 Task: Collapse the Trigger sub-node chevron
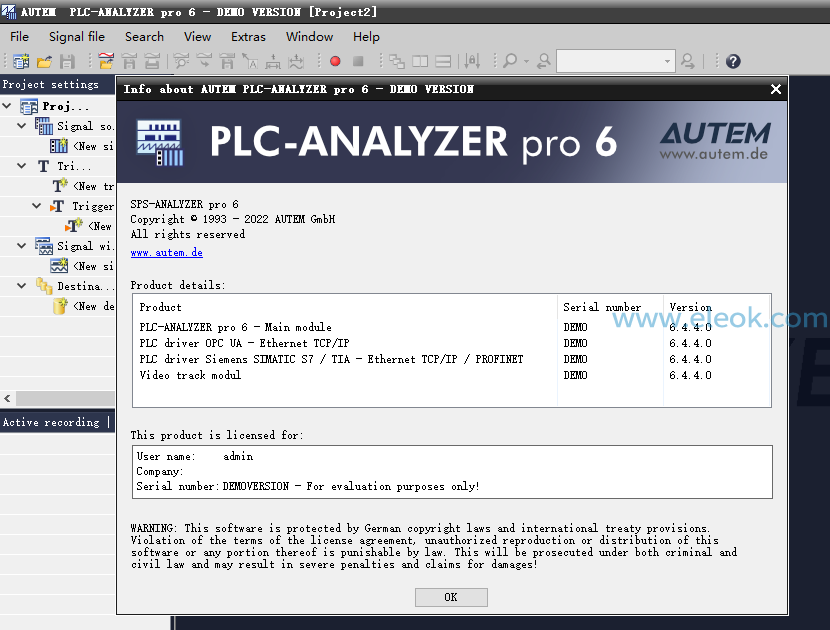[x=37, y=206]
